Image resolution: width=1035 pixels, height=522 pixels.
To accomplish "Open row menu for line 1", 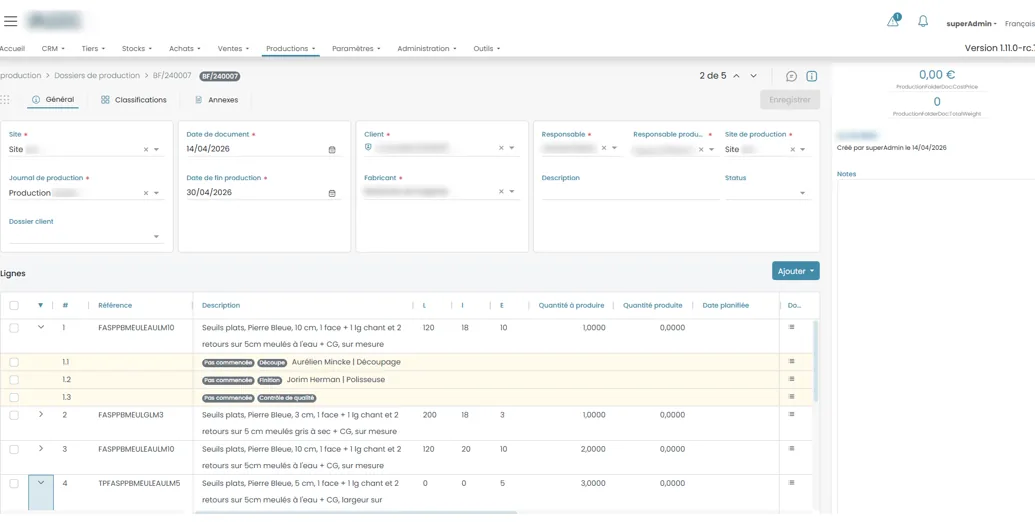I will pyautogui.click(x=791, y=327).
